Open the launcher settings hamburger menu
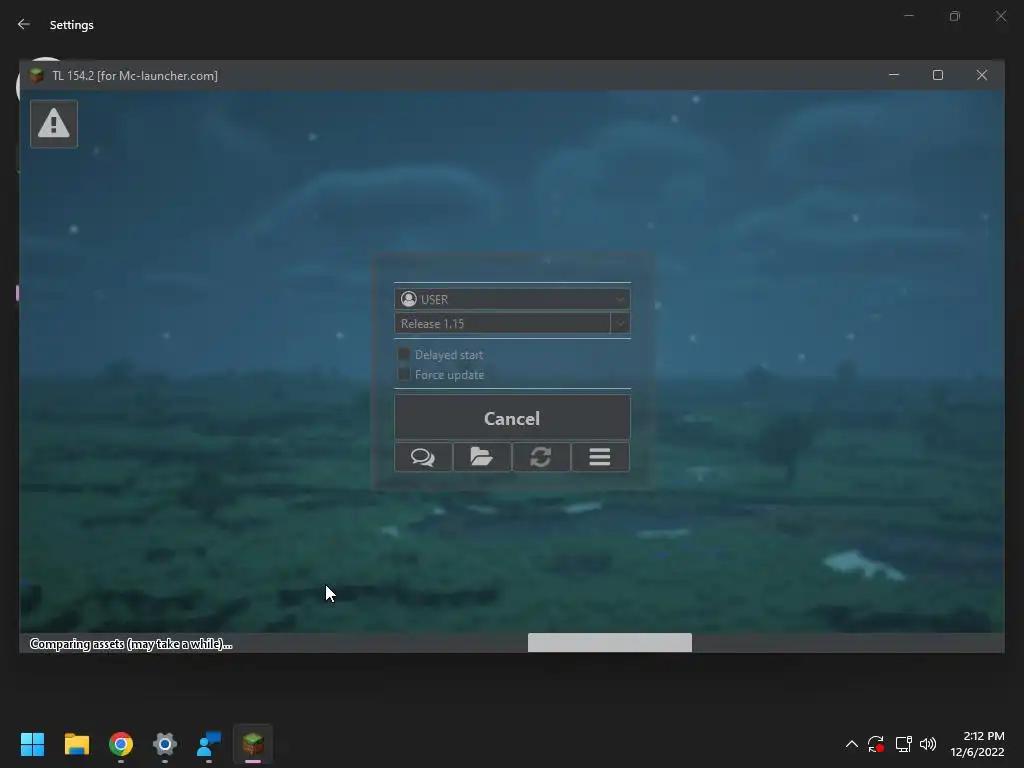 tap(600, 456)
